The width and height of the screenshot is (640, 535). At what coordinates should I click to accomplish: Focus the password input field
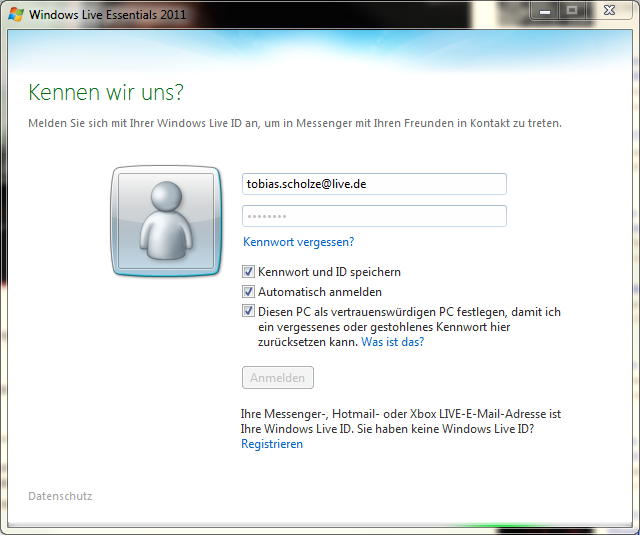tap(374, 216)
